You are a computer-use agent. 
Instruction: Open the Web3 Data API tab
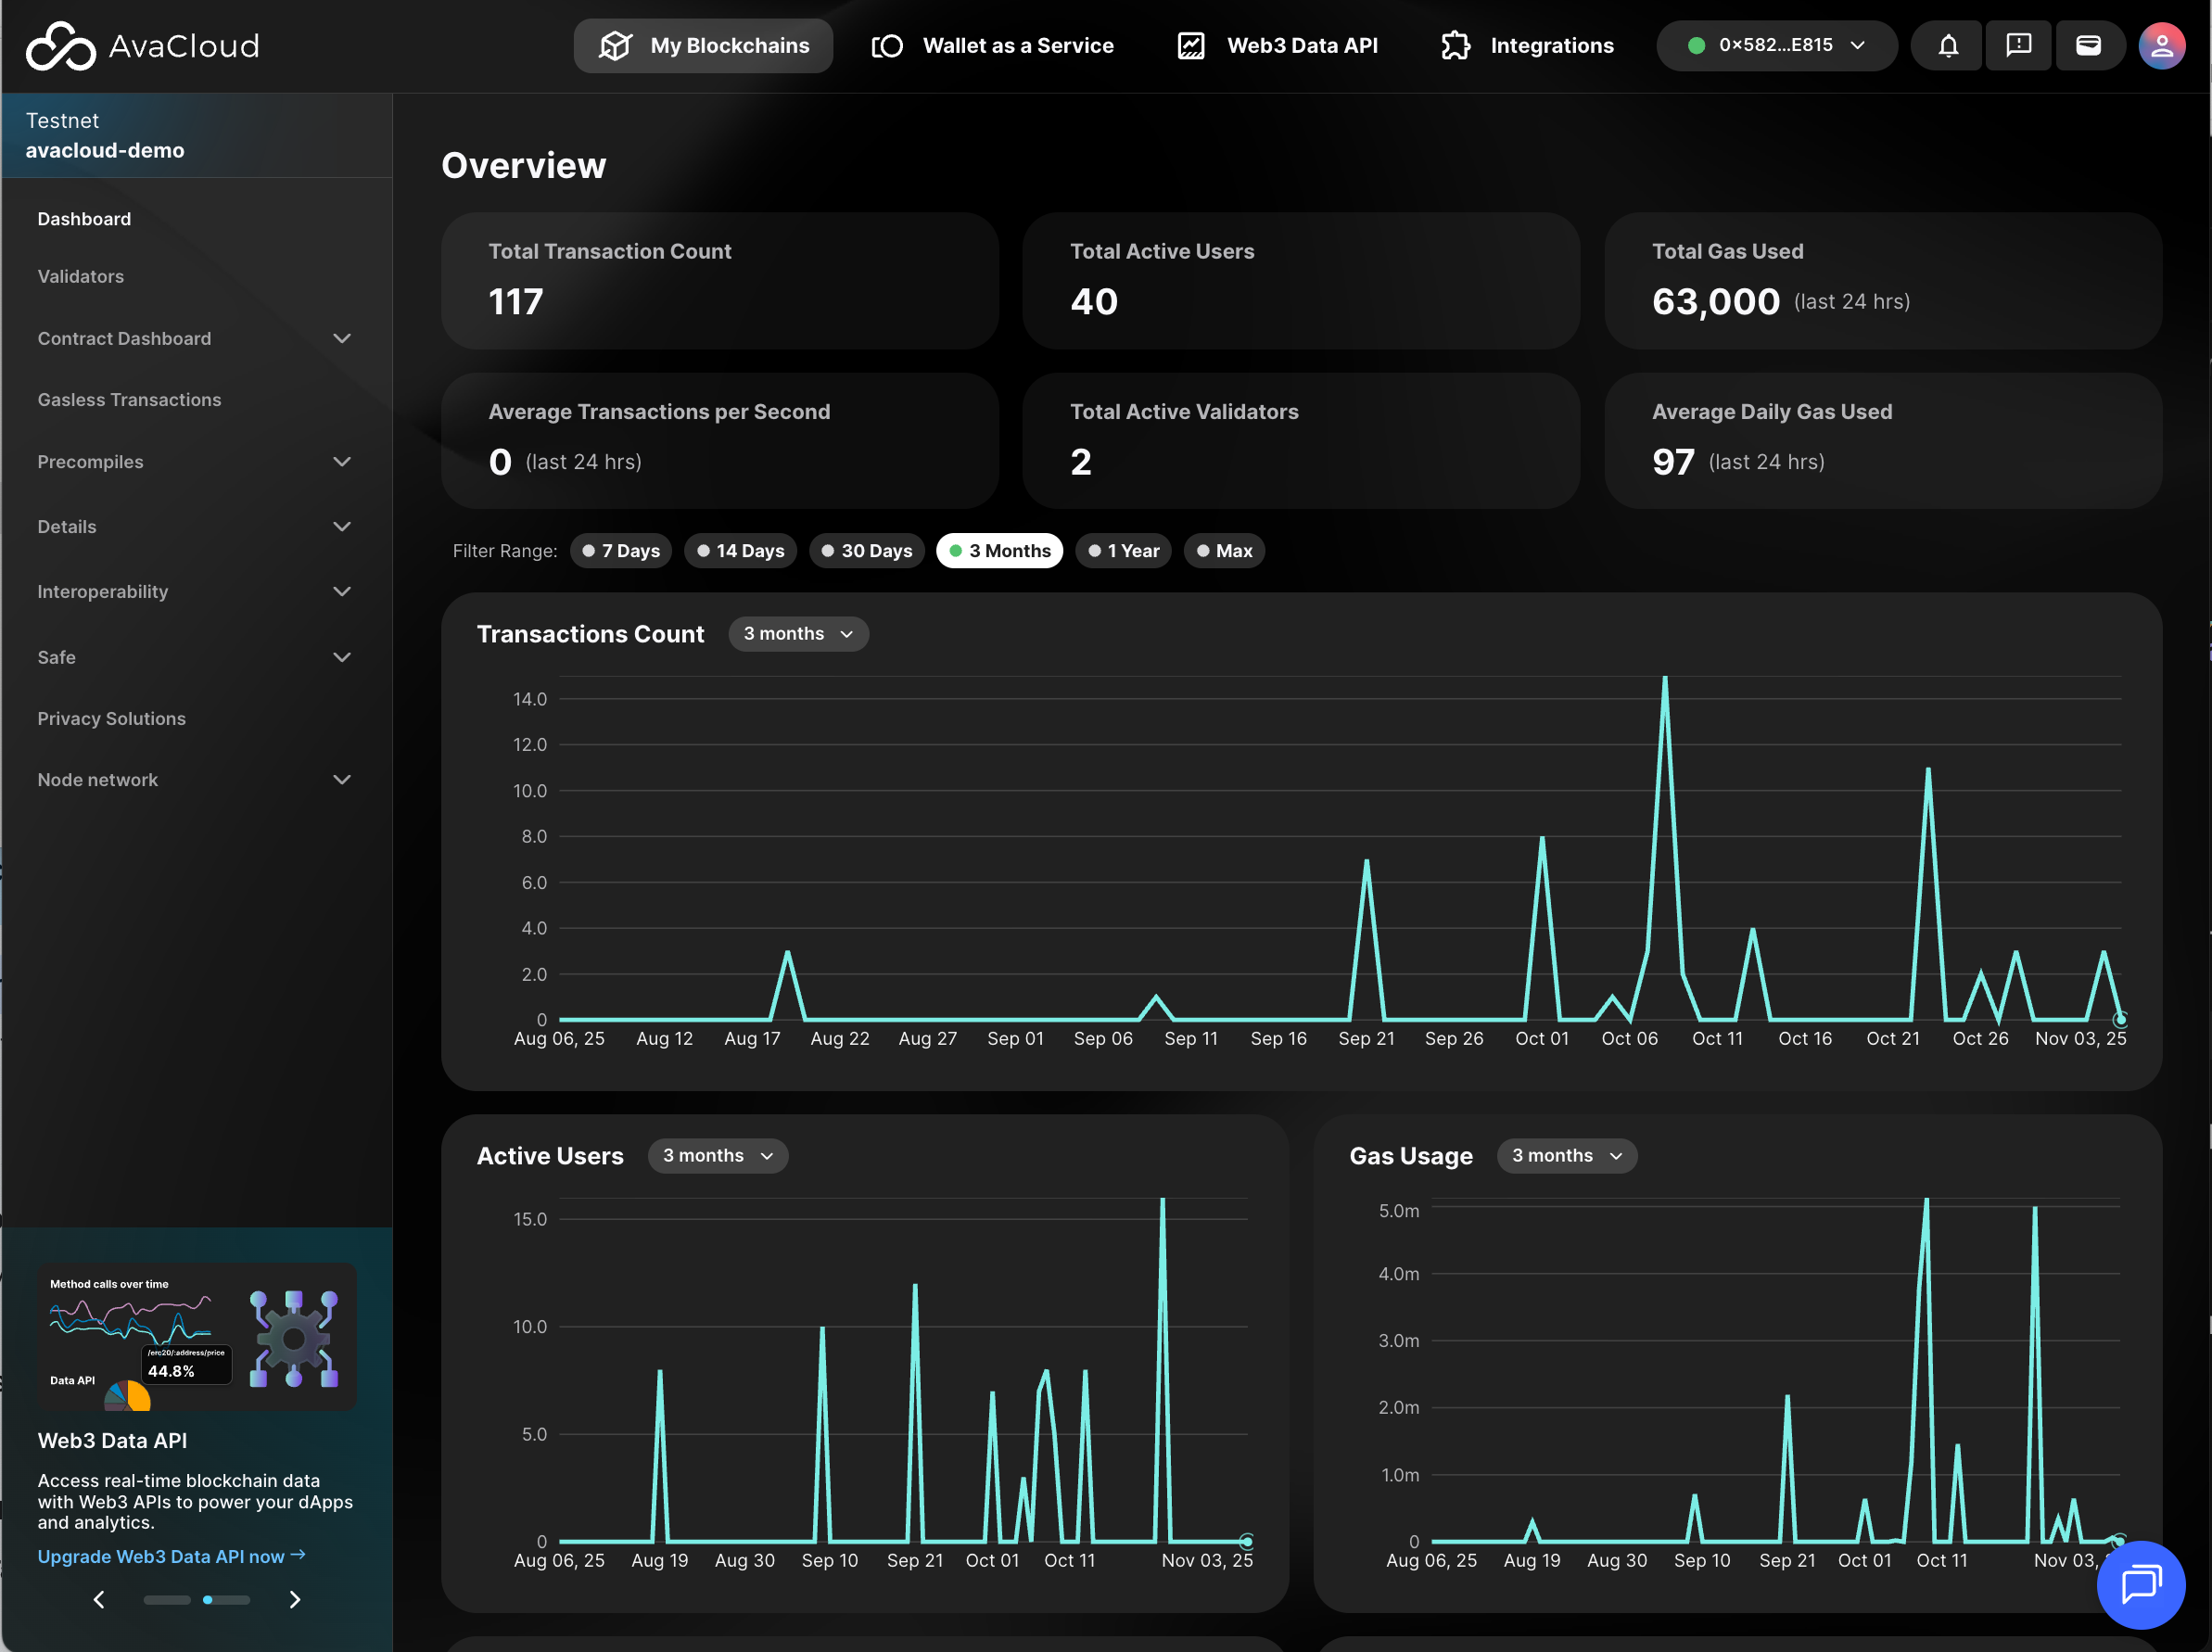[1277, 46]
